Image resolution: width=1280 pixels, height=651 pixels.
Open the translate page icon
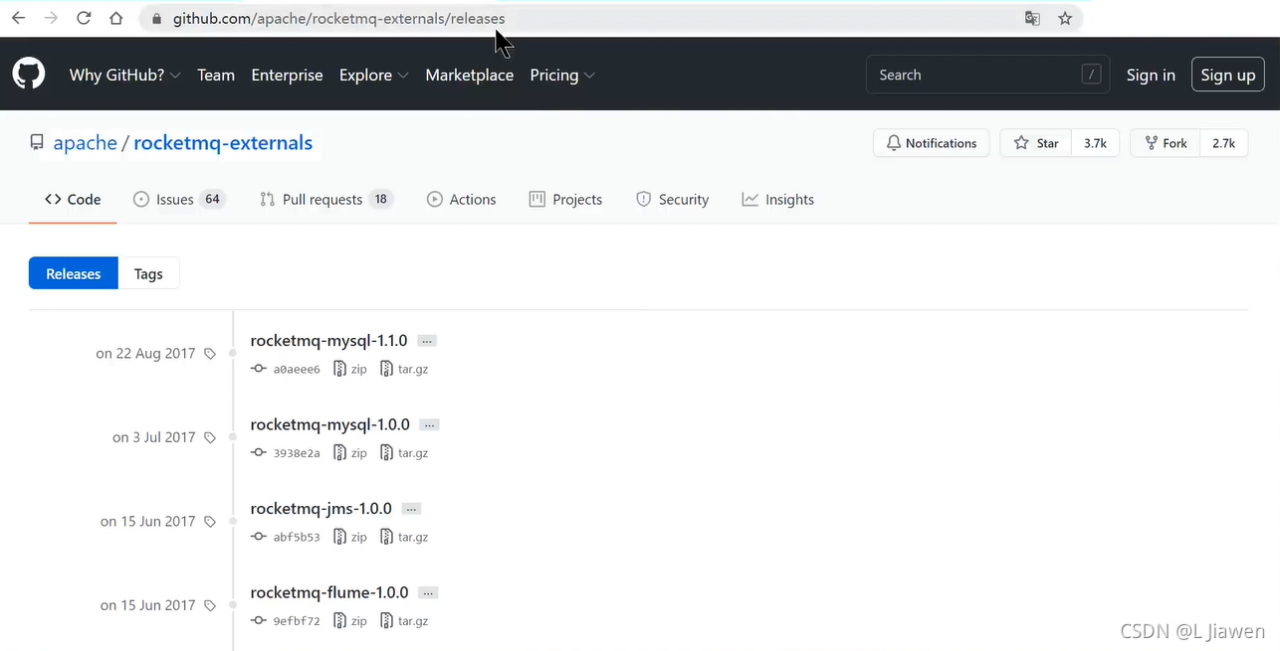click(x=1032, y=18)
